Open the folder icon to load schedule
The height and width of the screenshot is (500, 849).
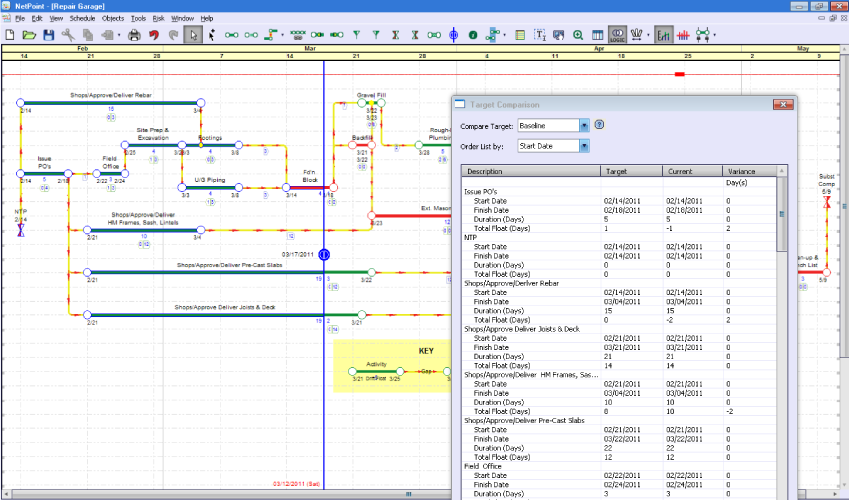(x=28, y=35)
